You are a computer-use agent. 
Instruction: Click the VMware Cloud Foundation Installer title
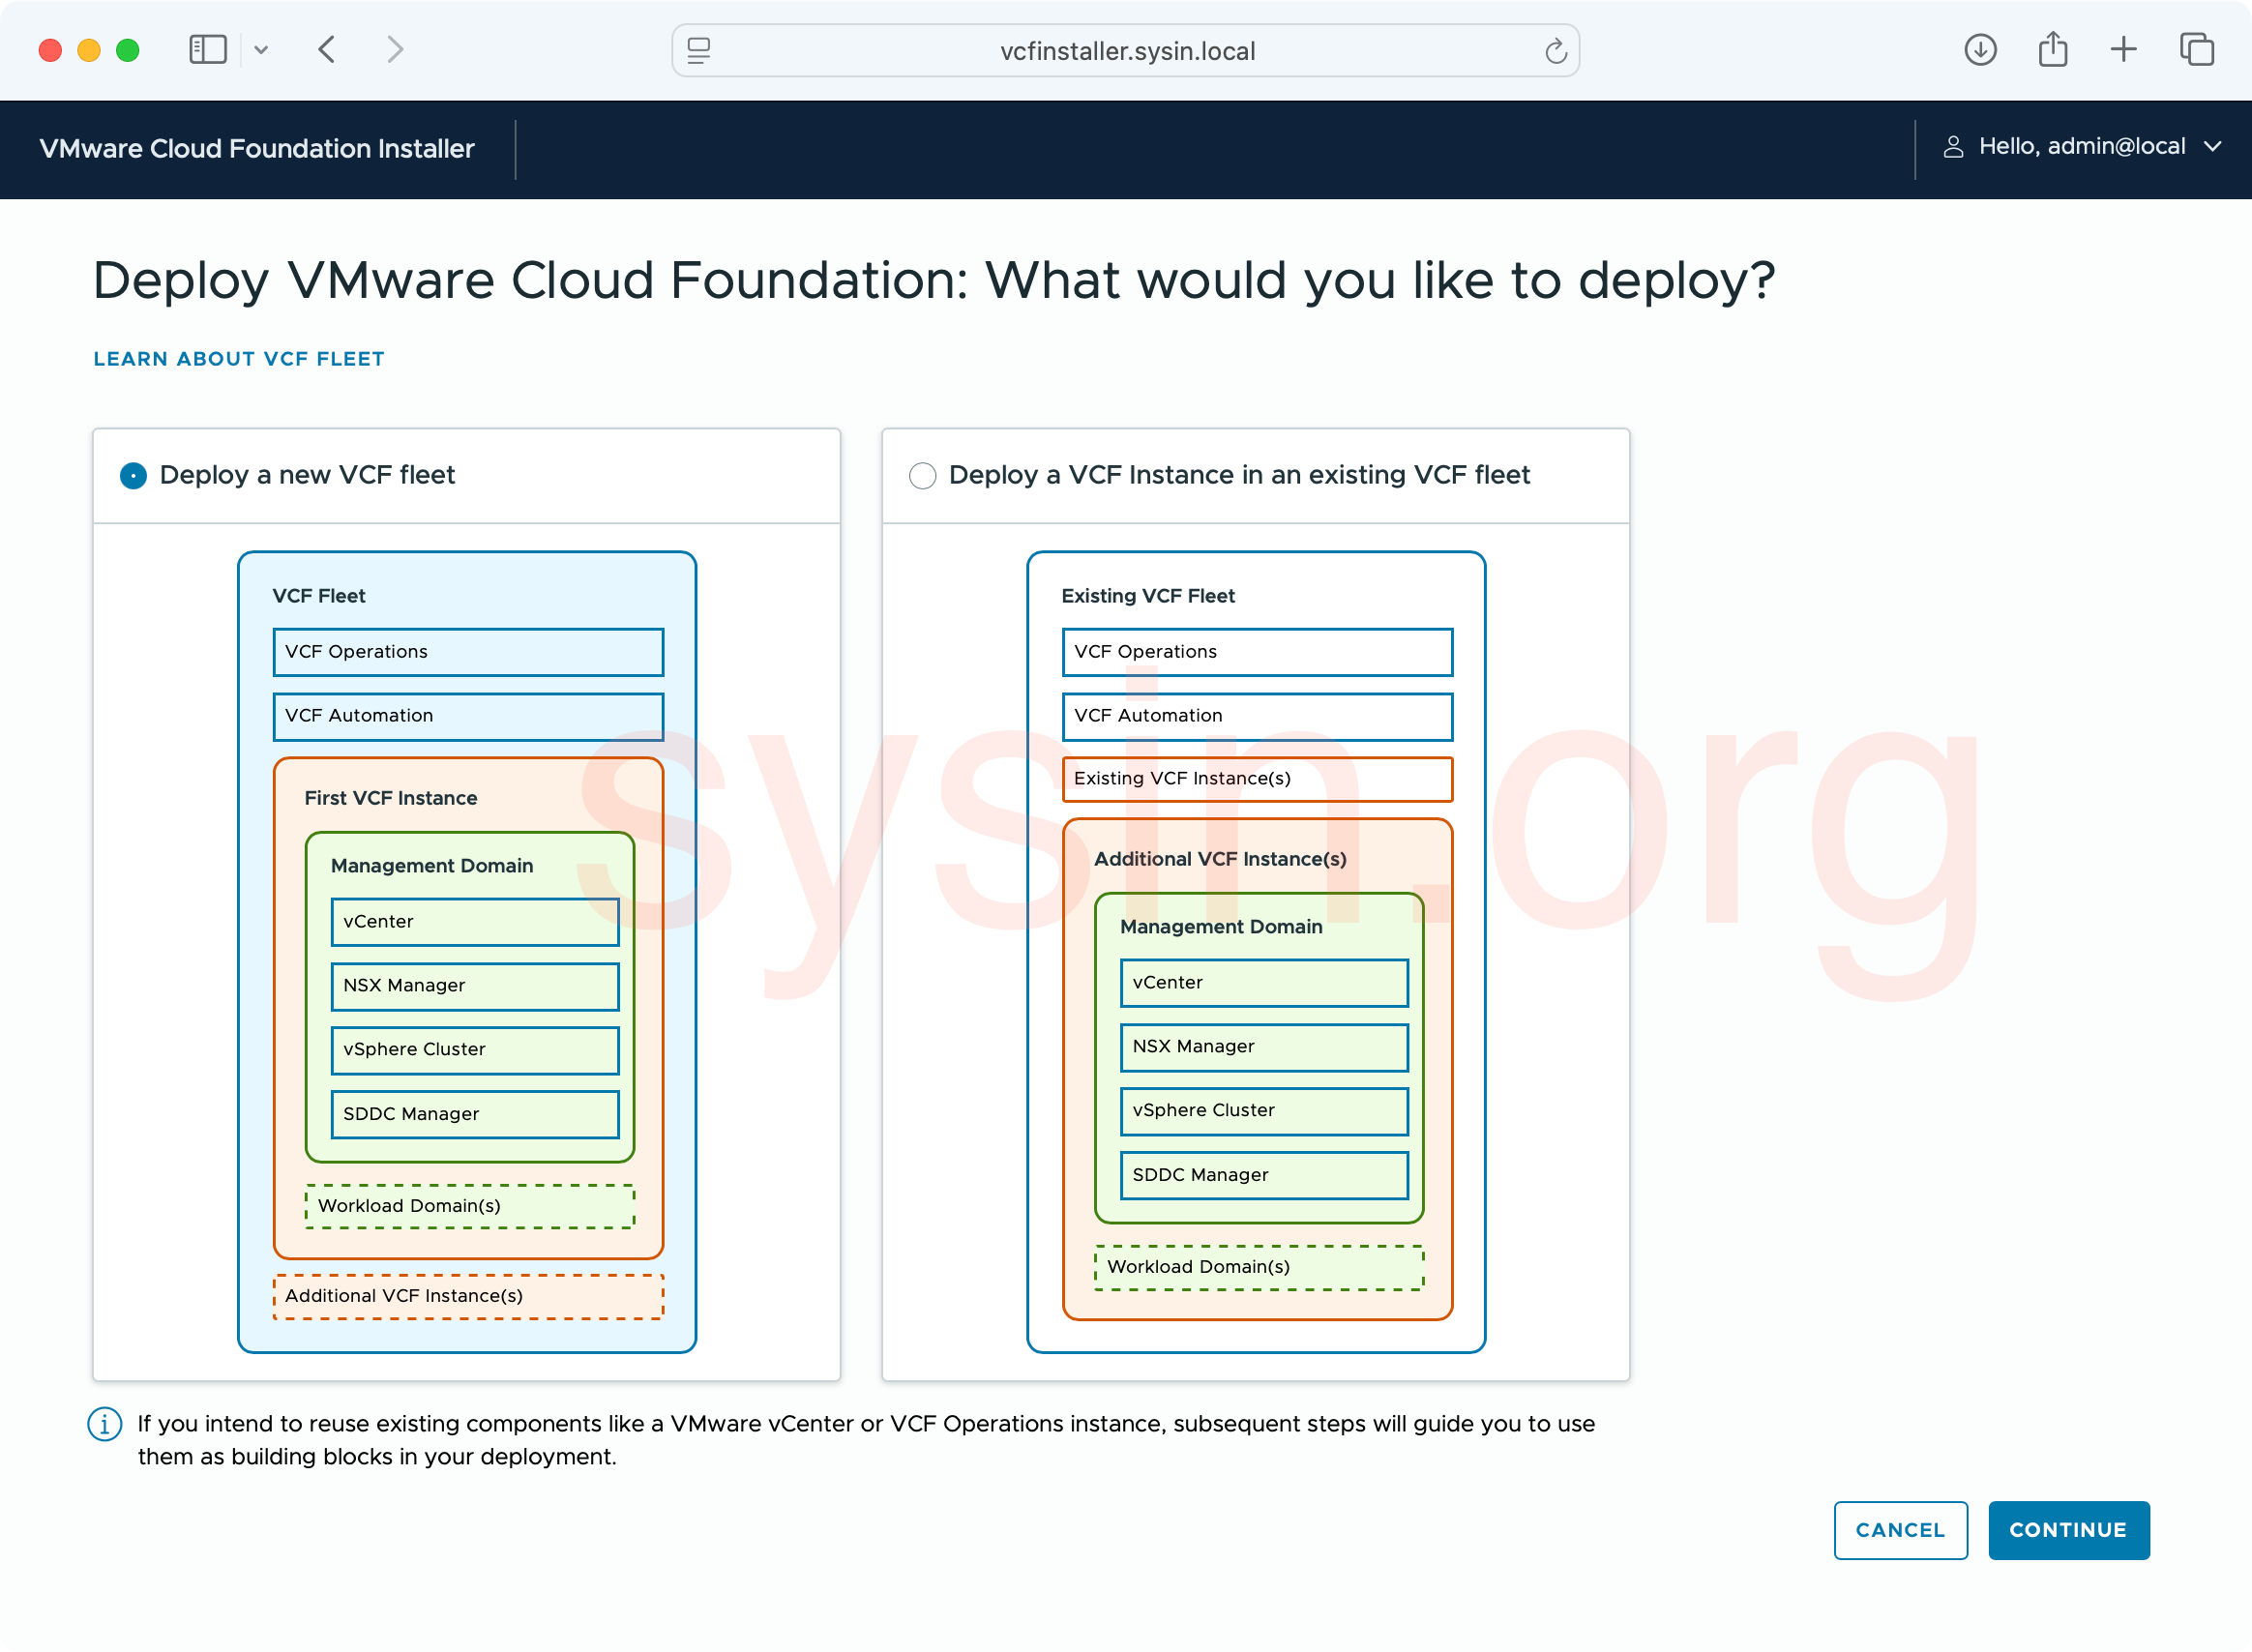coord(256,148)
